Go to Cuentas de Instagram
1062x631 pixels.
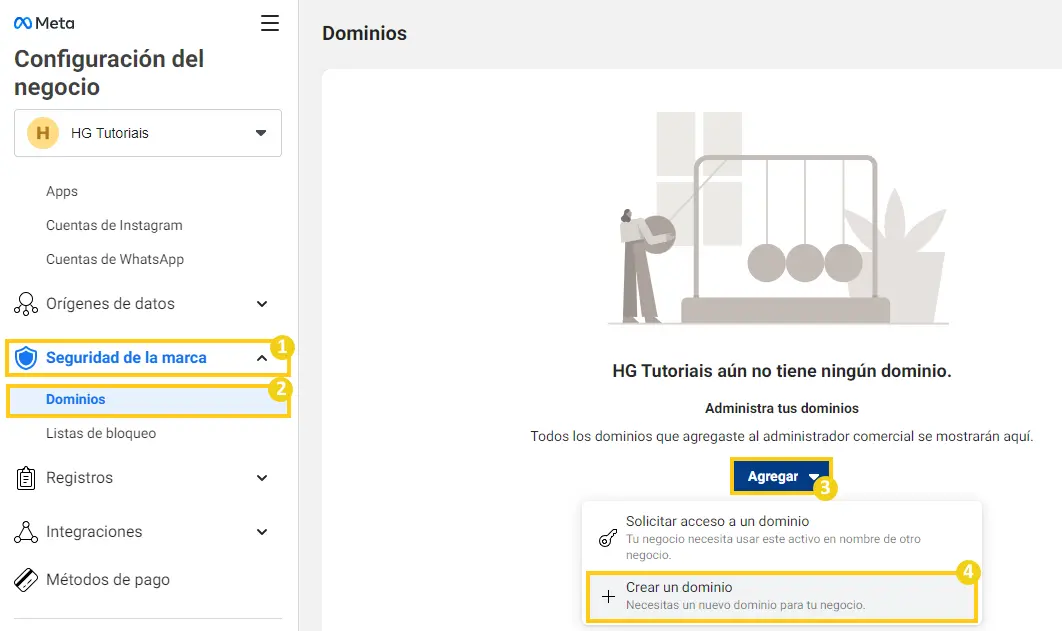coord(114,225)
